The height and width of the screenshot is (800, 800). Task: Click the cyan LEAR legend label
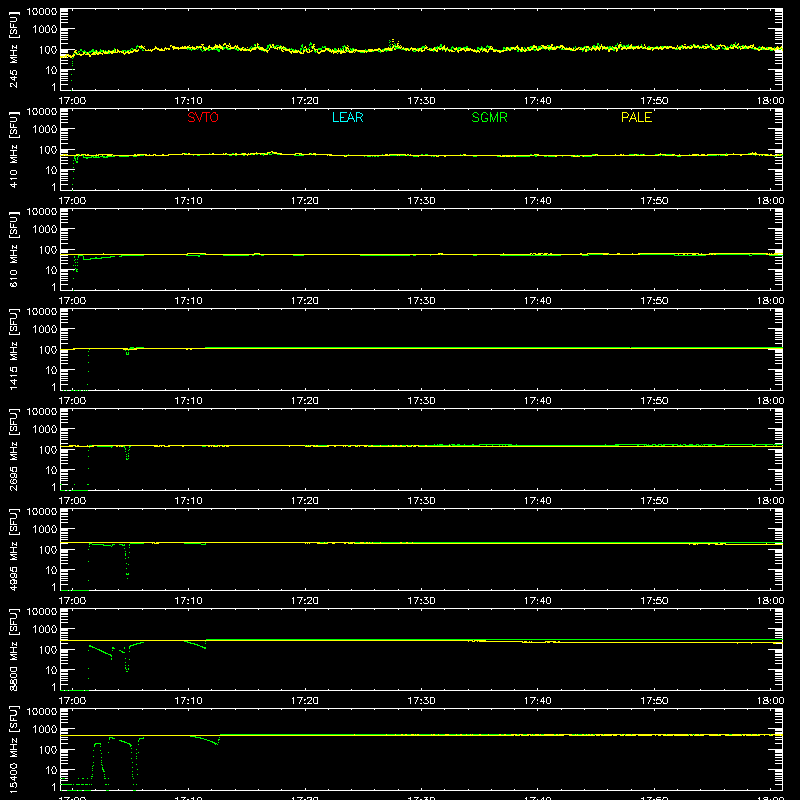347,117
